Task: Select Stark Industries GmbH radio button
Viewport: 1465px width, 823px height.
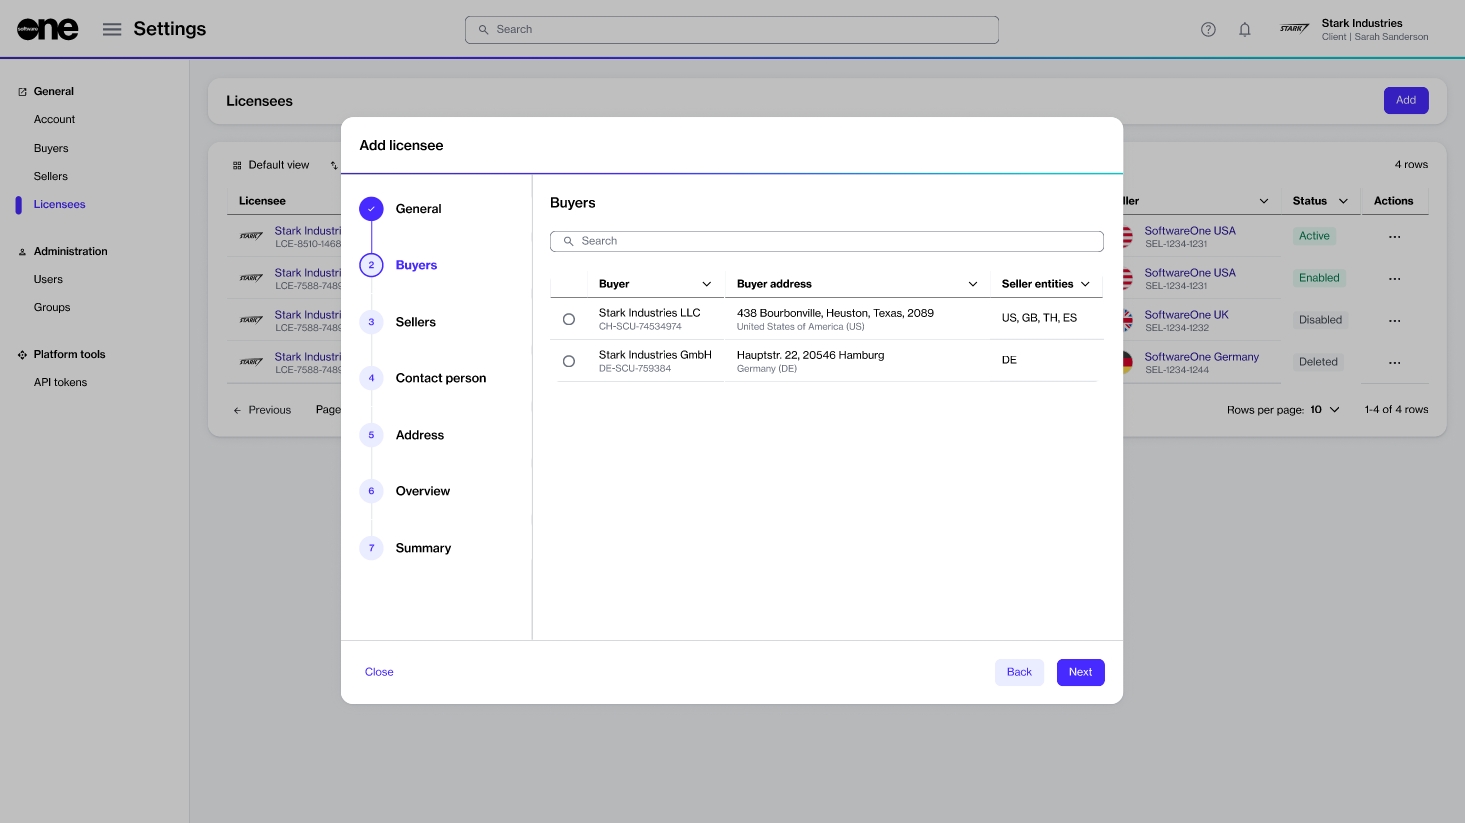Action: [569, 361]
